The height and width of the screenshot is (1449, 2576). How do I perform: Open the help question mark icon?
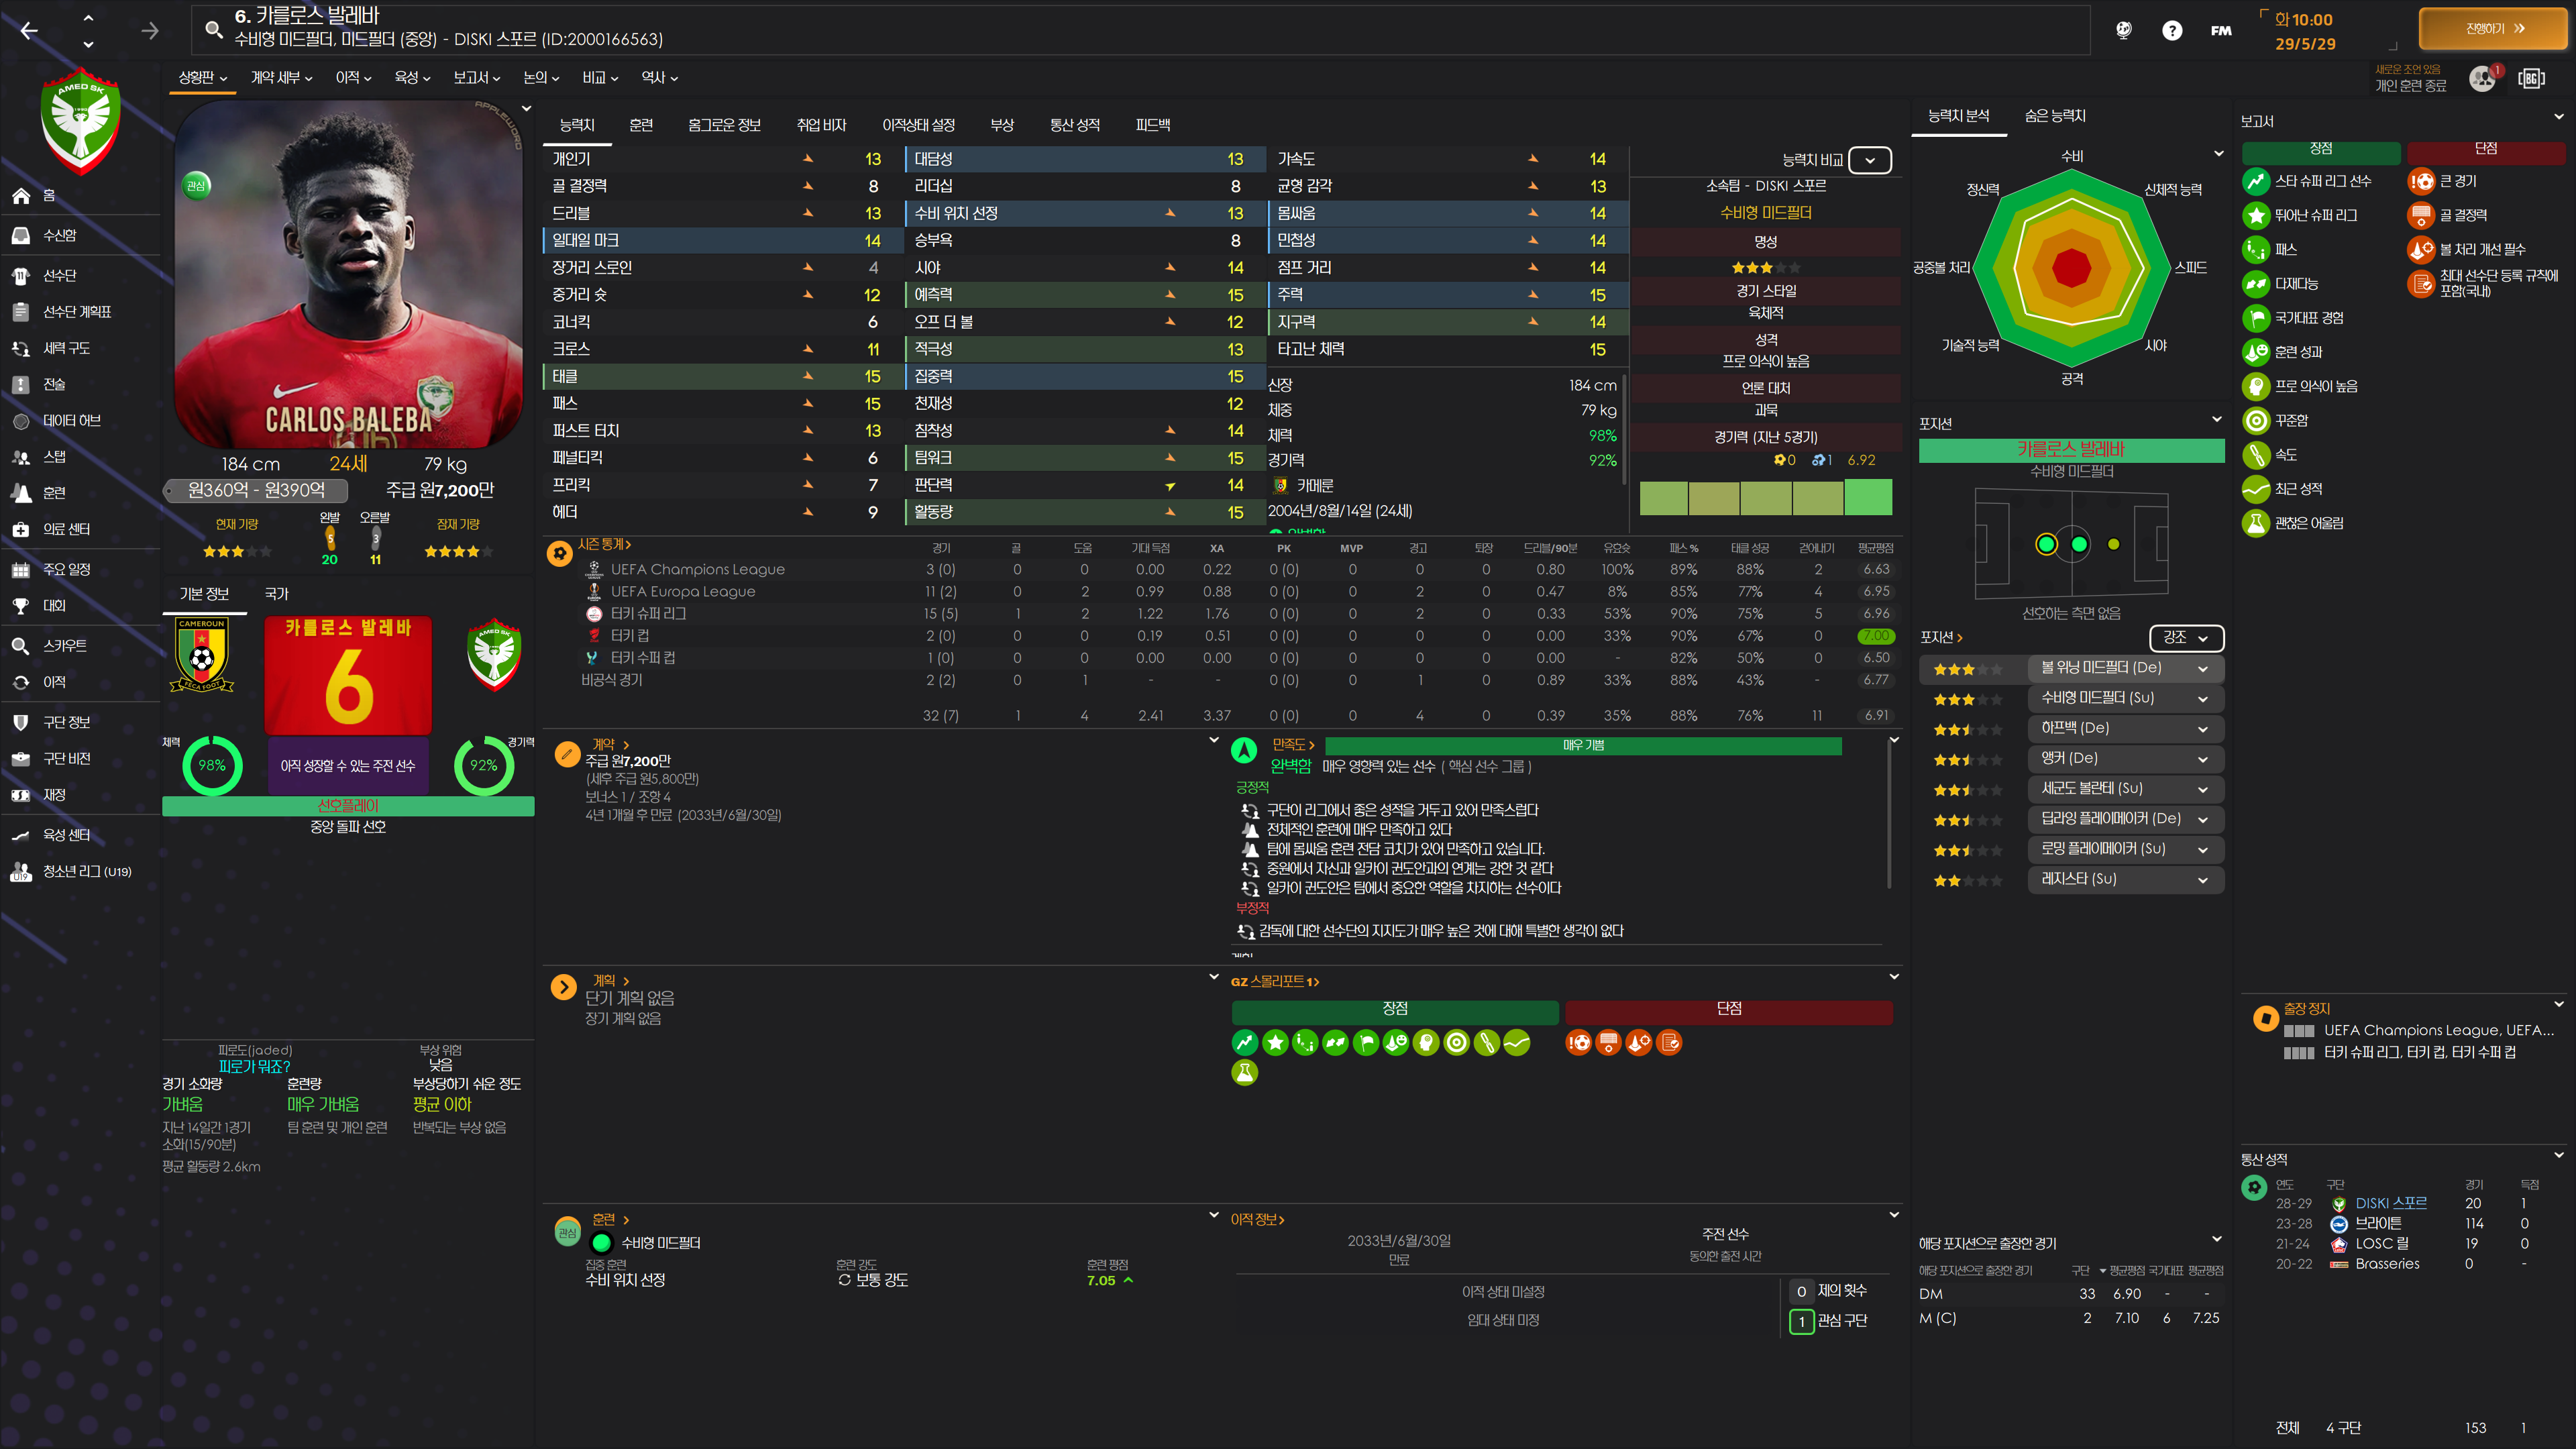2171,31
